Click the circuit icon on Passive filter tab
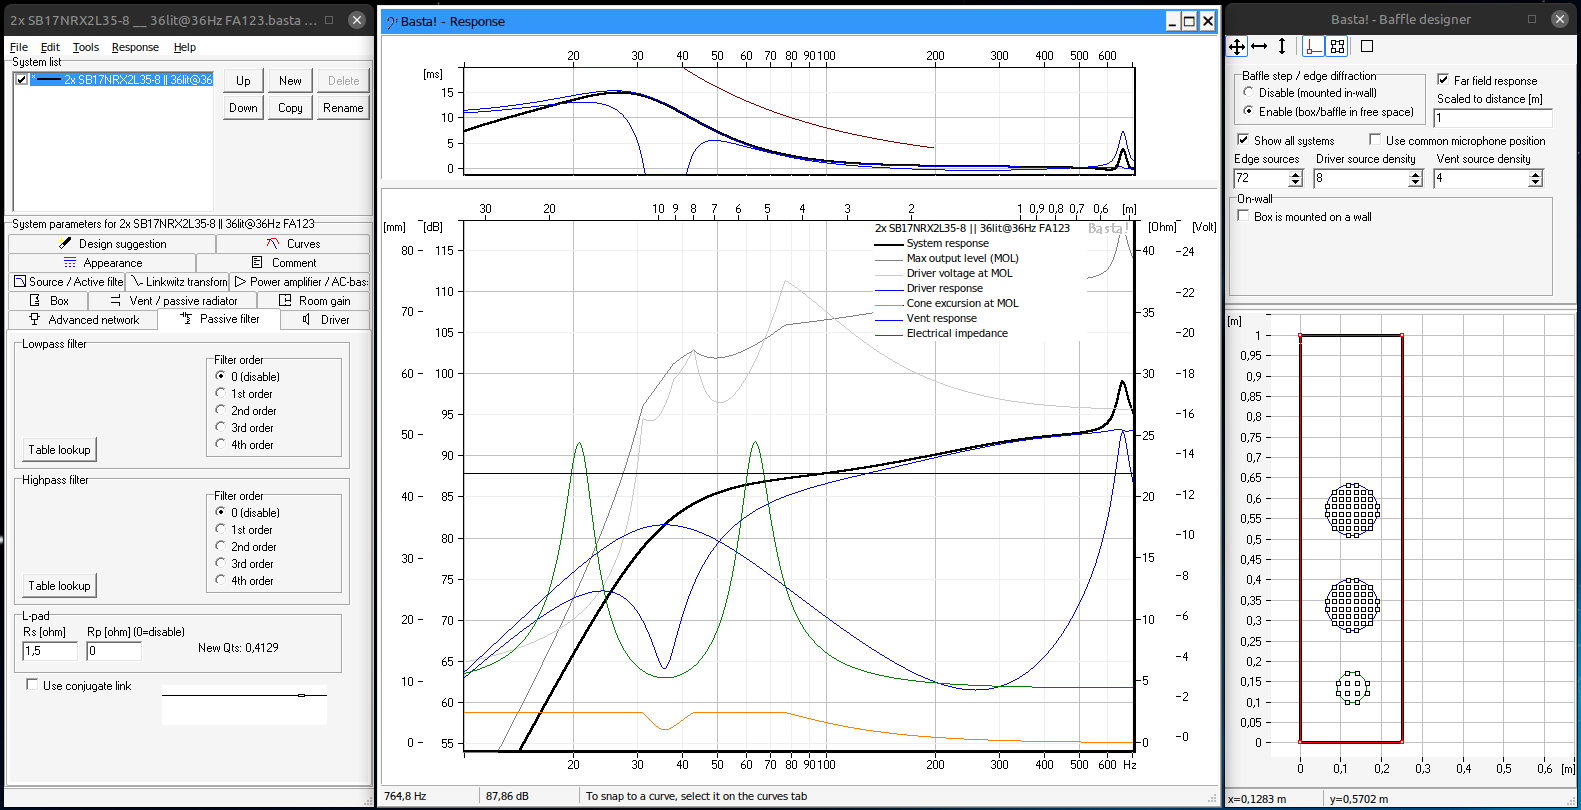Image resolution: width=1581 pixels, height=810 pixels. [x=186, y=319]
